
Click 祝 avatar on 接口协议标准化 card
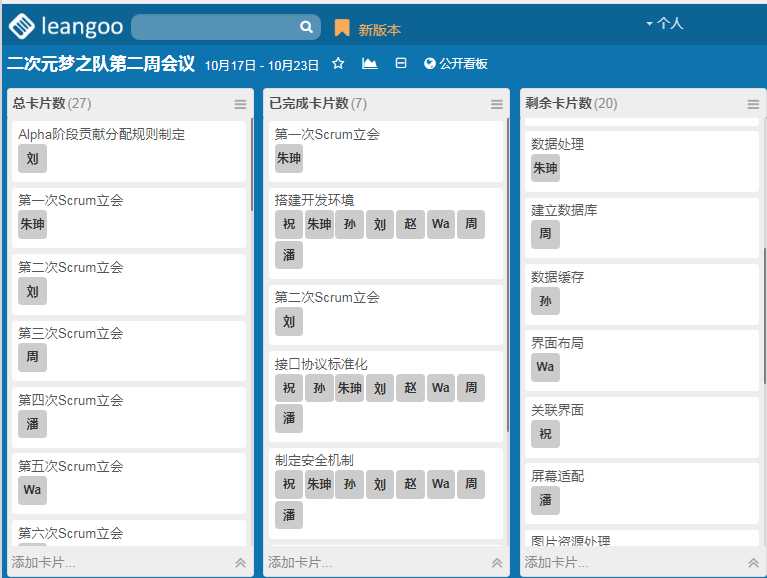[289, 388]
